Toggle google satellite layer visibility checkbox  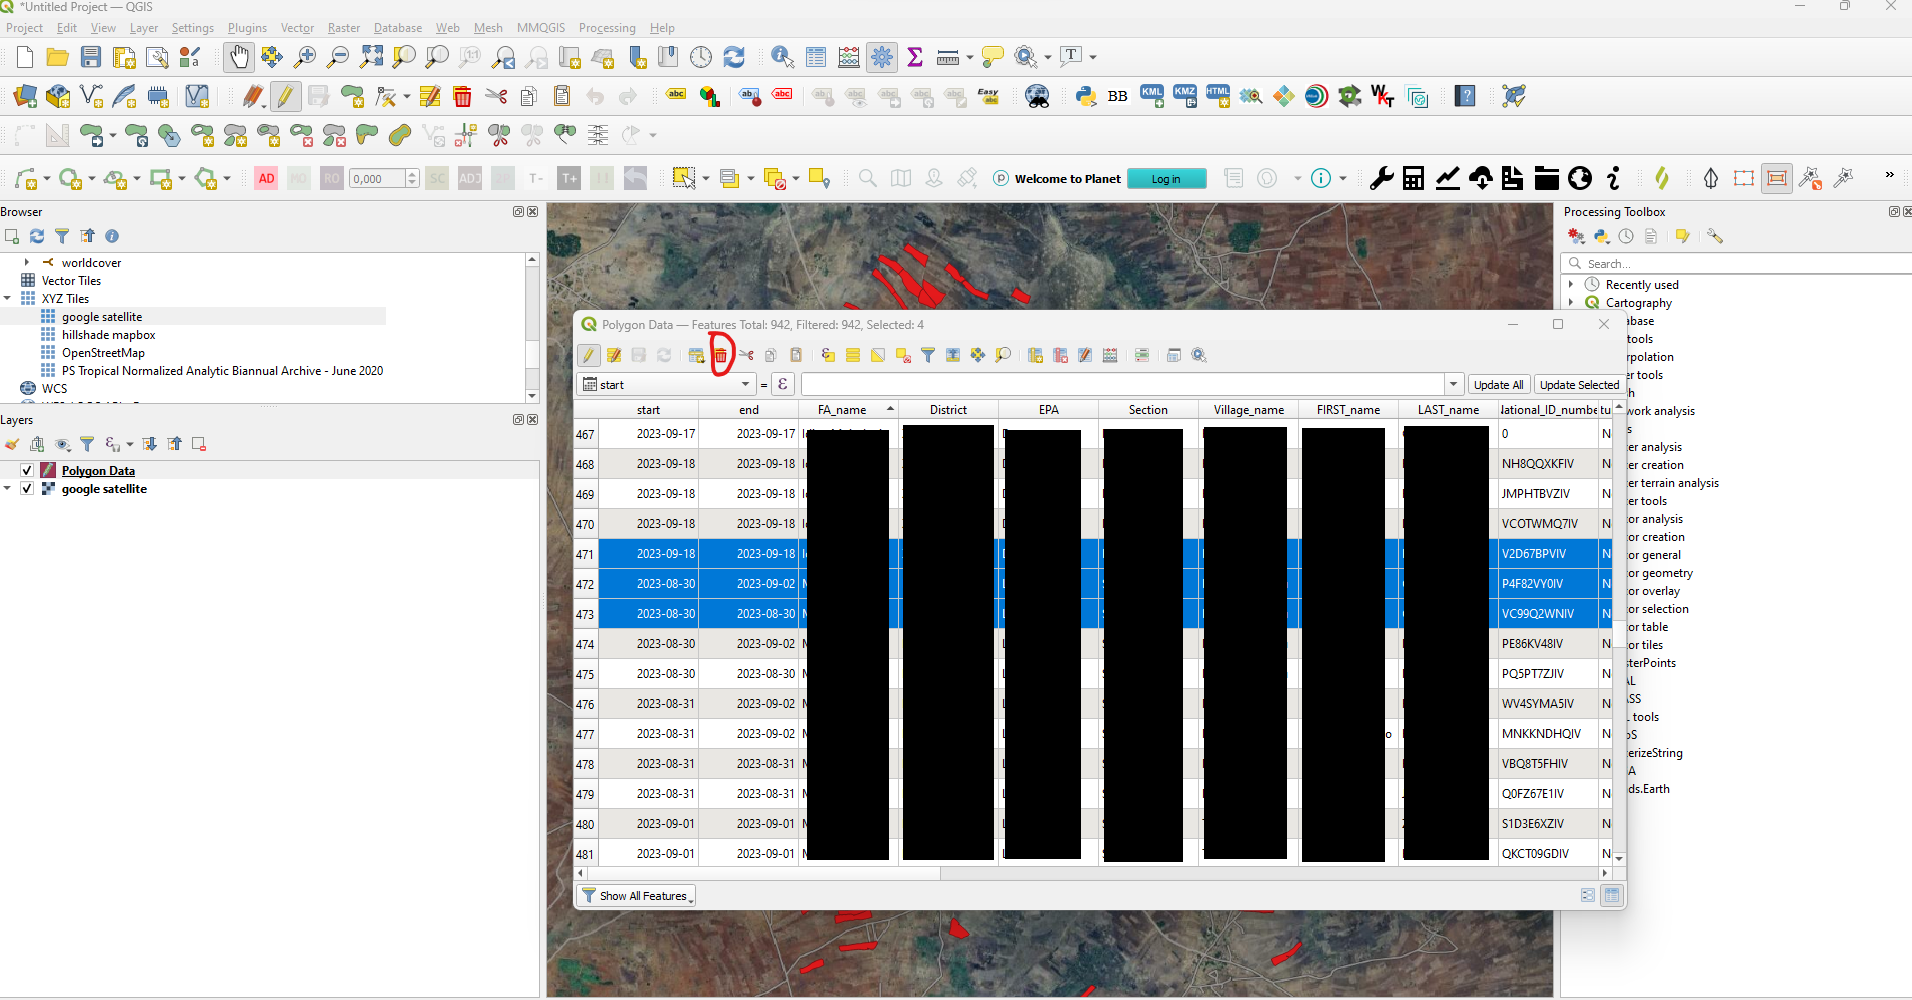pos(27,489)
